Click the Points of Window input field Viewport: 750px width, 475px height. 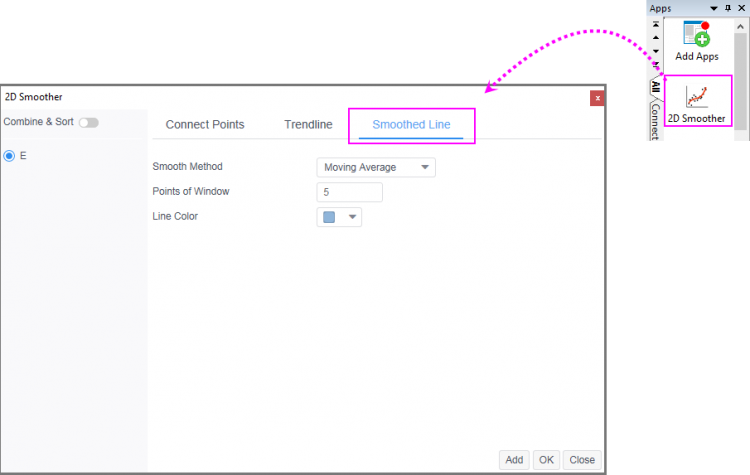350,192
